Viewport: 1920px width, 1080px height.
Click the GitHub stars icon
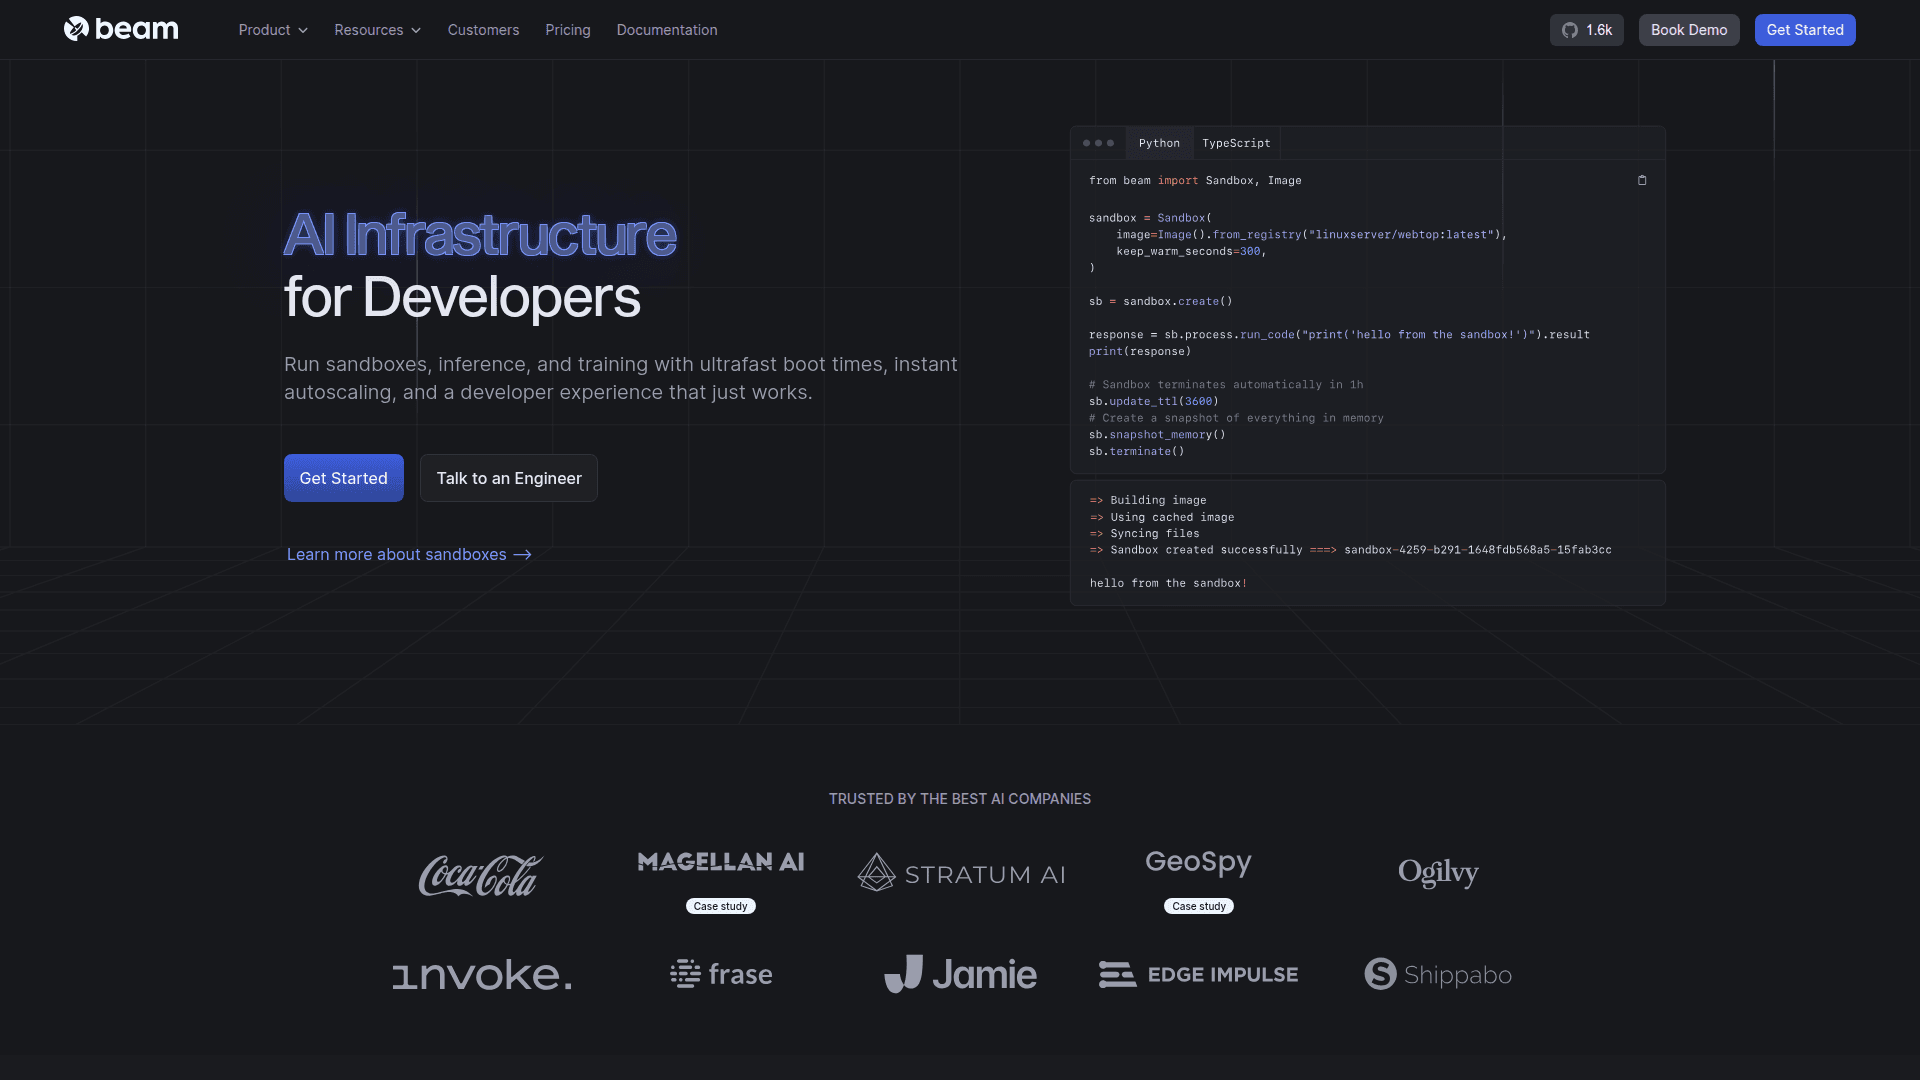pos(1570,30)
